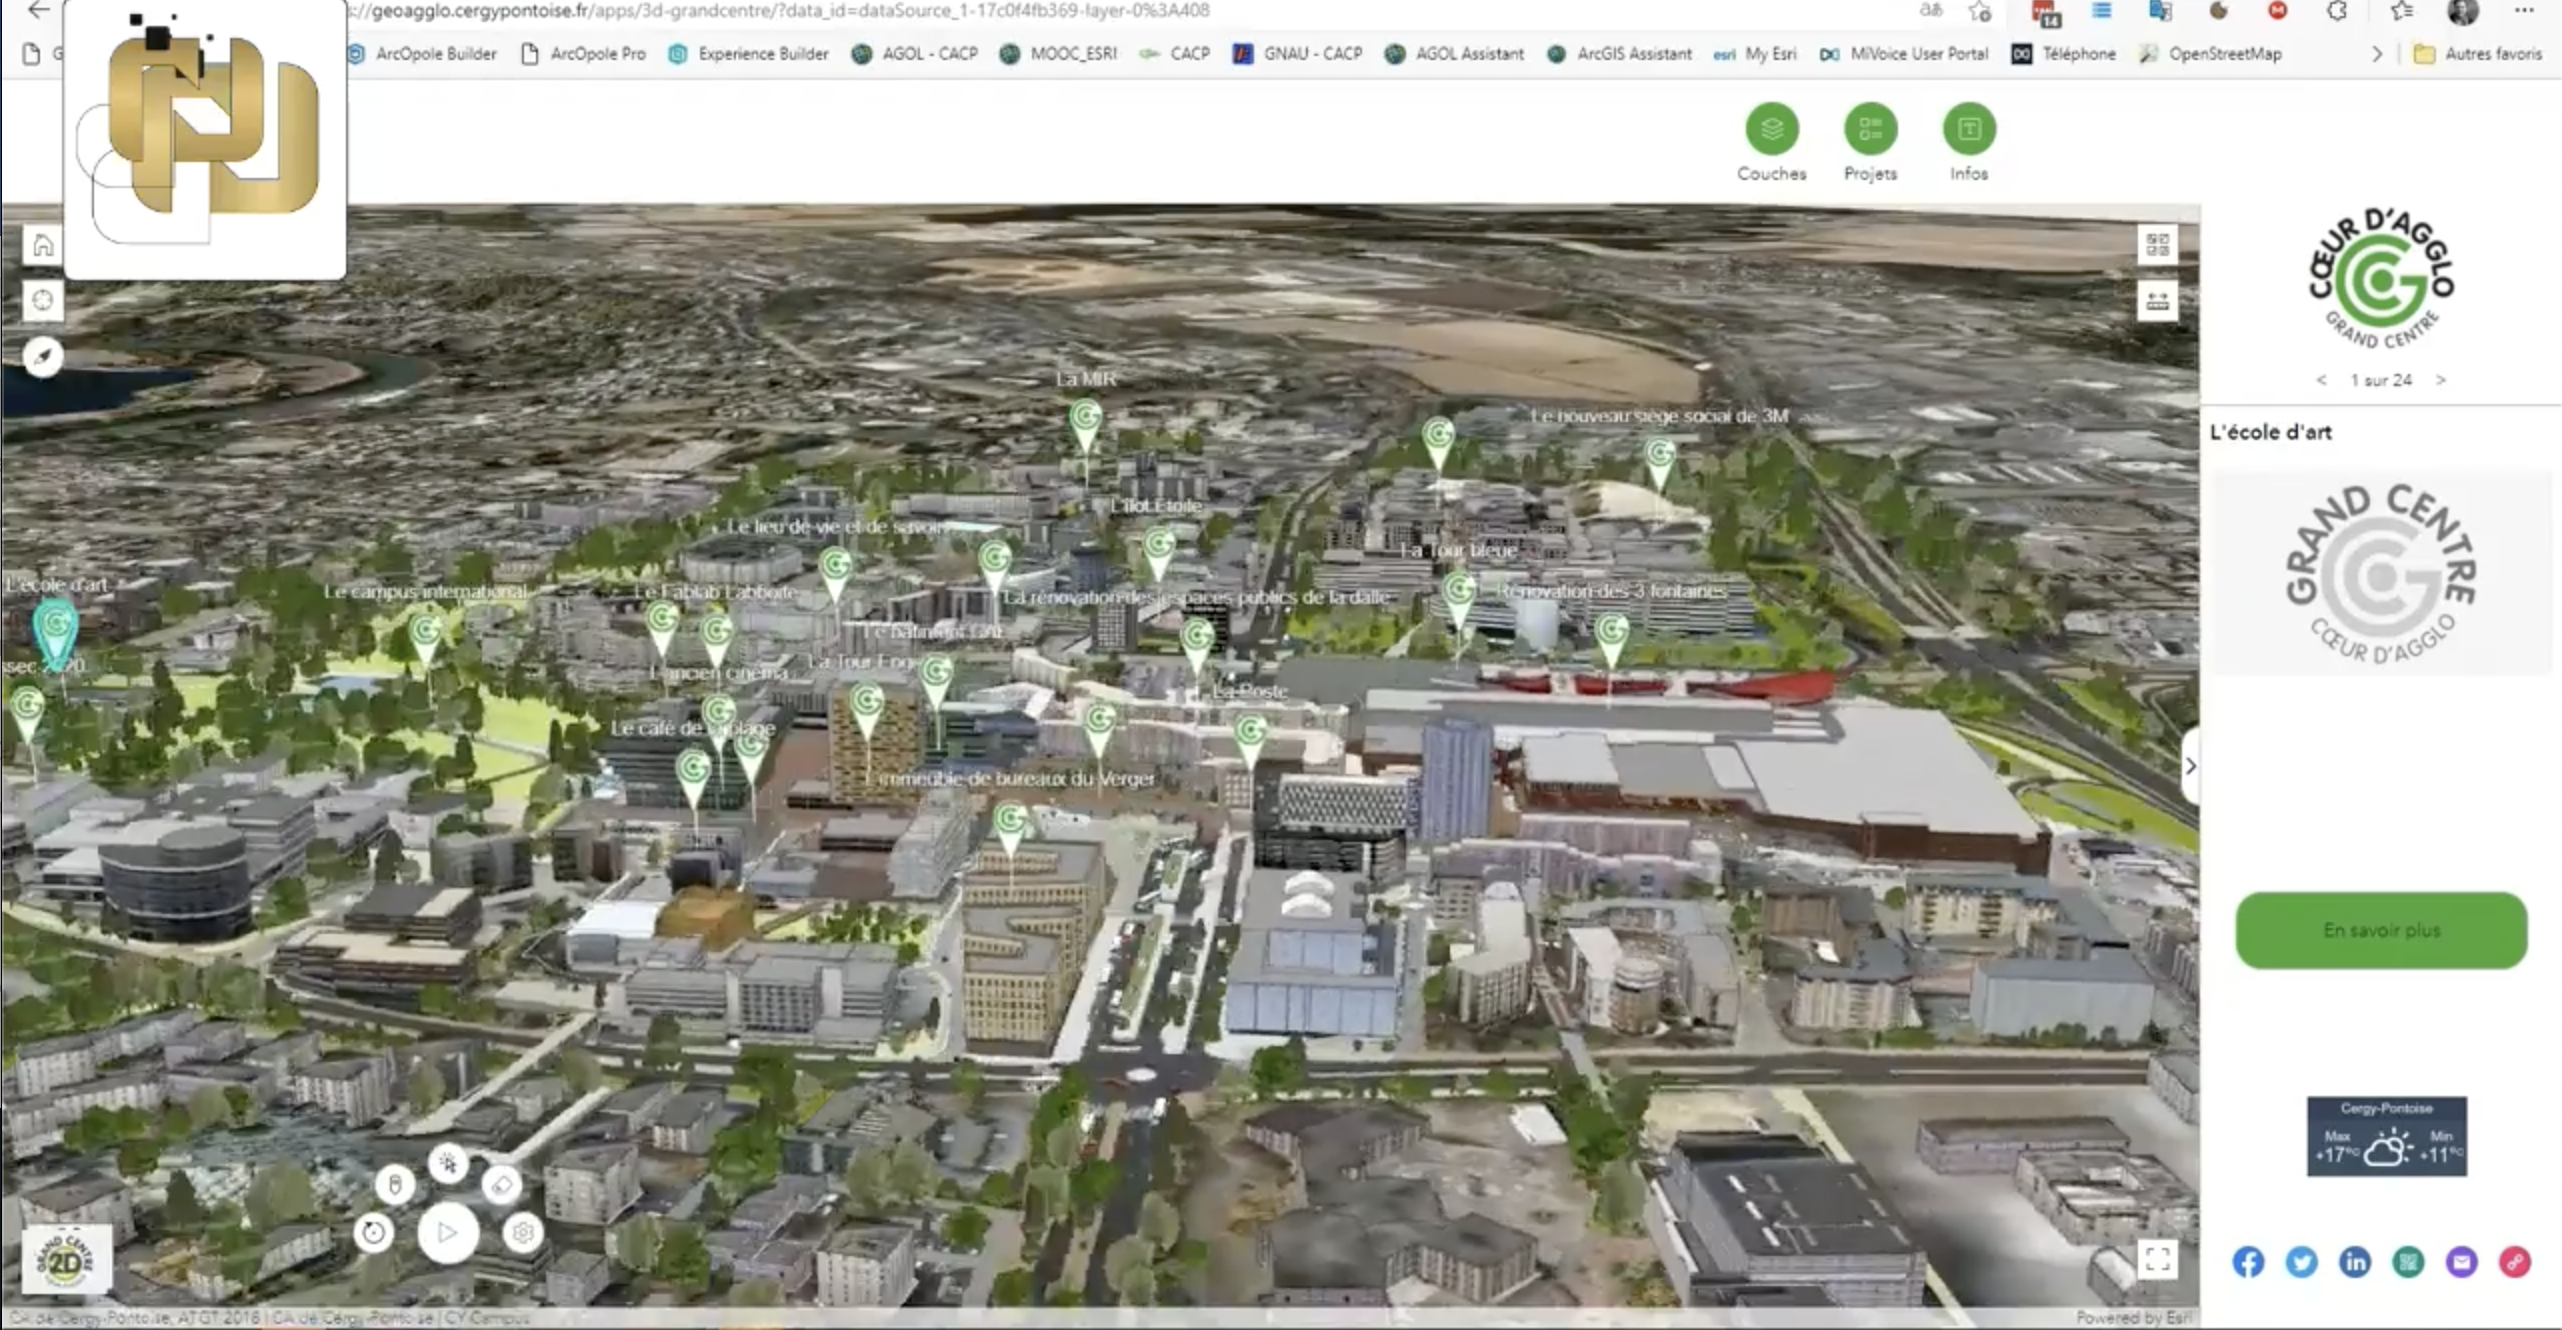Select La MIR map marker

point(1085,418)
